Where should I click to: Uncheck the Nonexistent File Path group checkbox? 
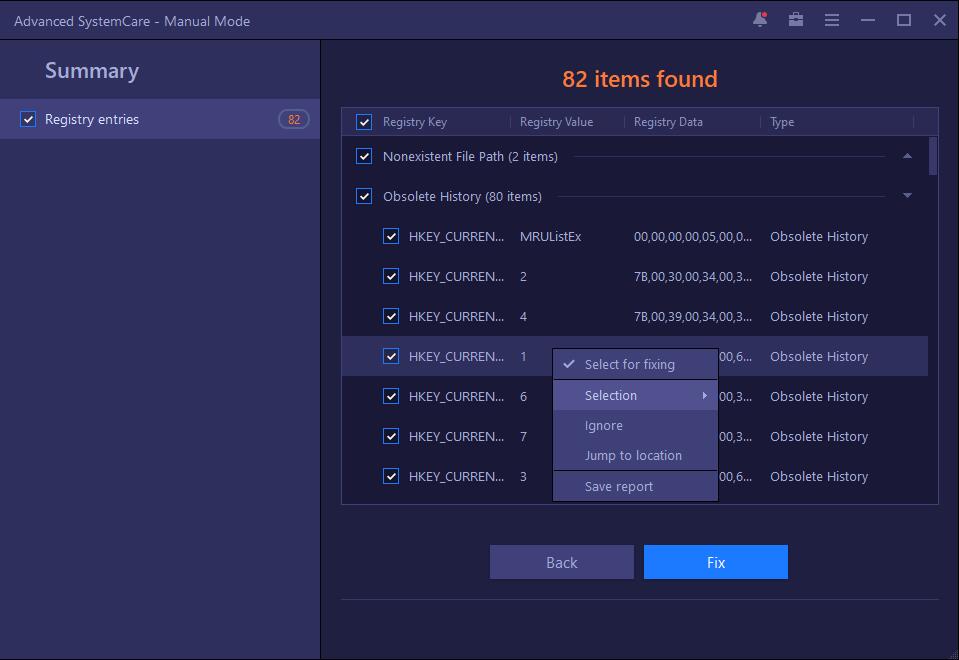(364, 156)
